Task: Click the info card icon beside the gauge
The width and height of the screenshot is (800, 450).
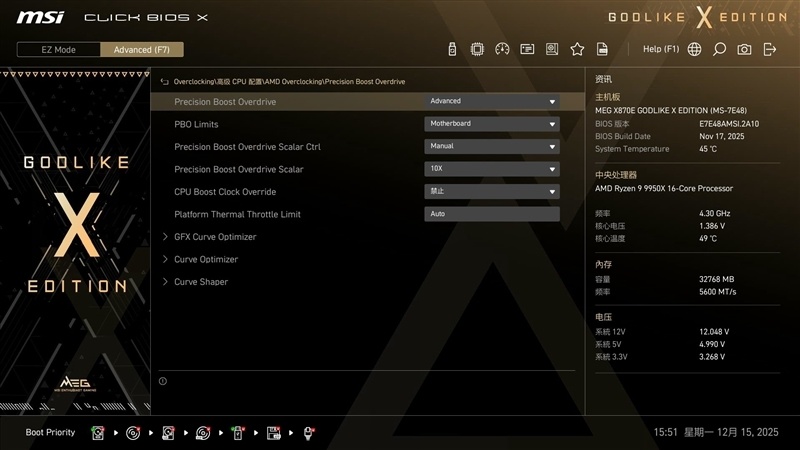Action: coord(527,49)
